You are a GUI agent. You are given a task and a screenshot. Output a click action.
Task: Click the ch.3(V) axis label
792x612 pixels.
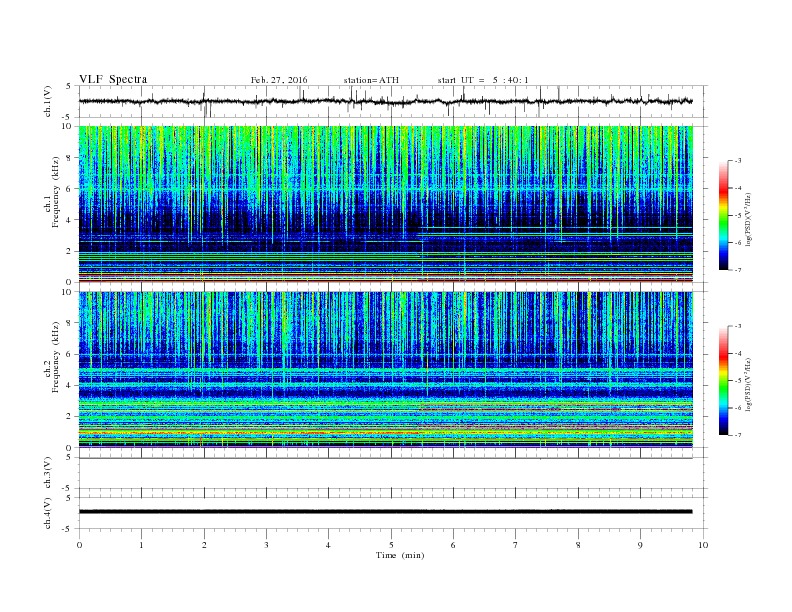coord(48,473)
